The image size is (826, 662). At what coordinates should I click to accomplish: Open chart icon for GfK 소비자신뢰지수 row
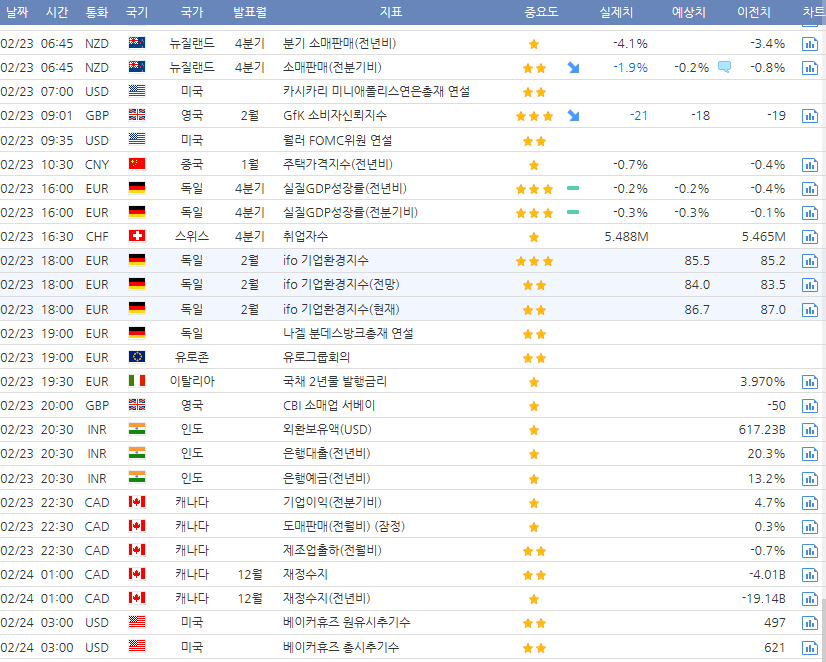810,116
